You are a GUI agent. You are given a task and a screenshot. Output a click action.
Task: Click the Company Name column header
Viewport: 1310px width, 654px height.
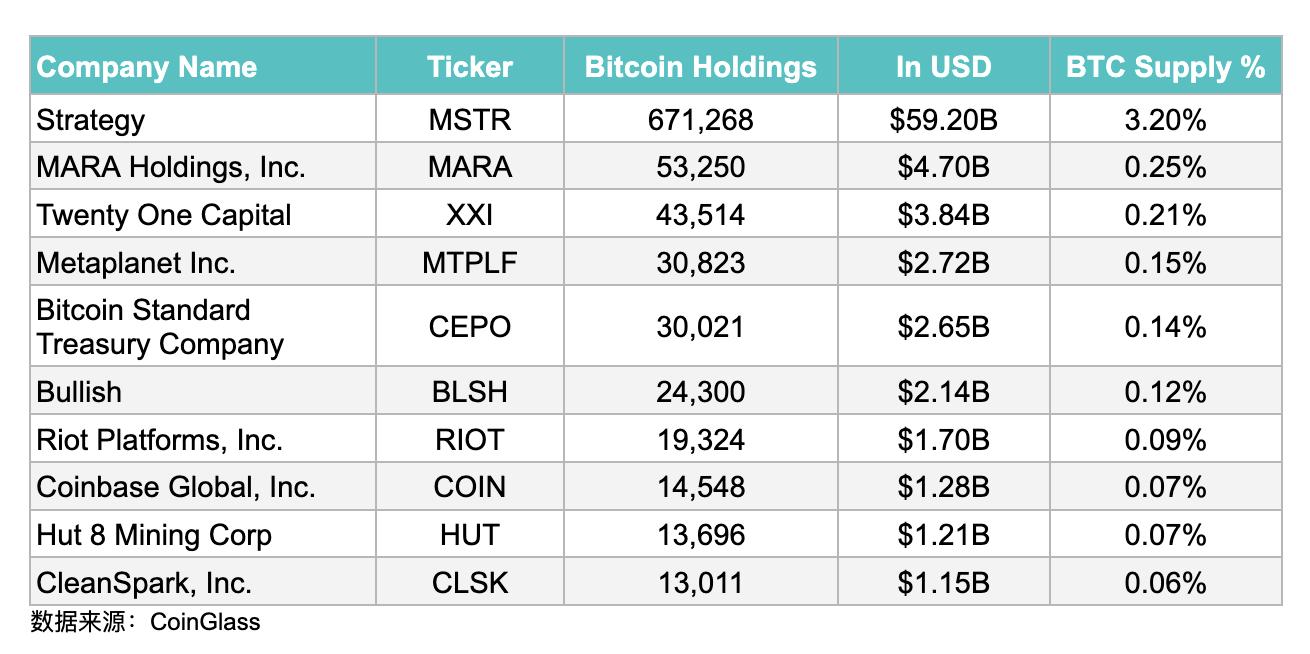(x=147, y=67)
